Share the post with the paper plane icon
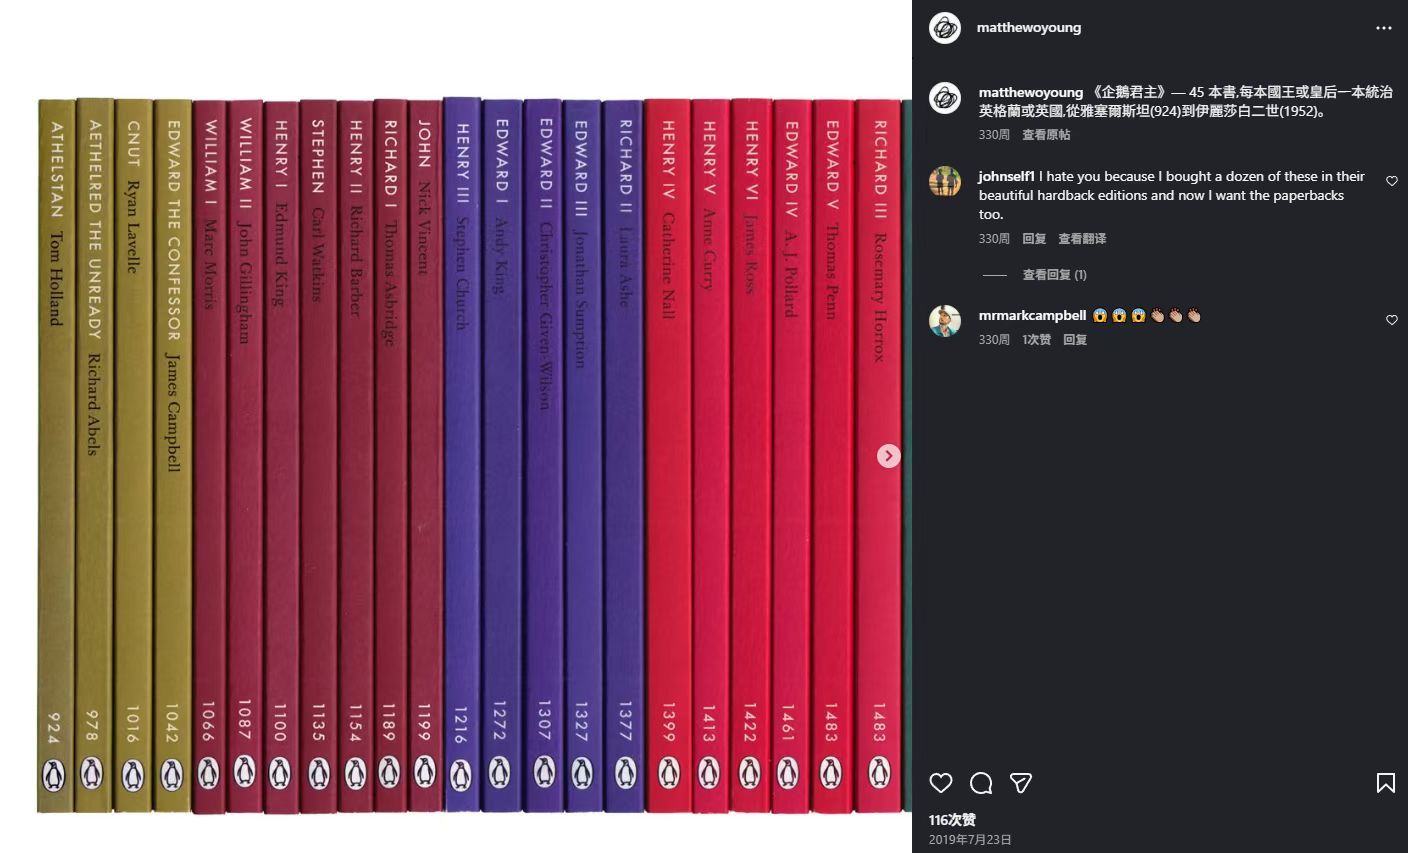 (1021, 783)
